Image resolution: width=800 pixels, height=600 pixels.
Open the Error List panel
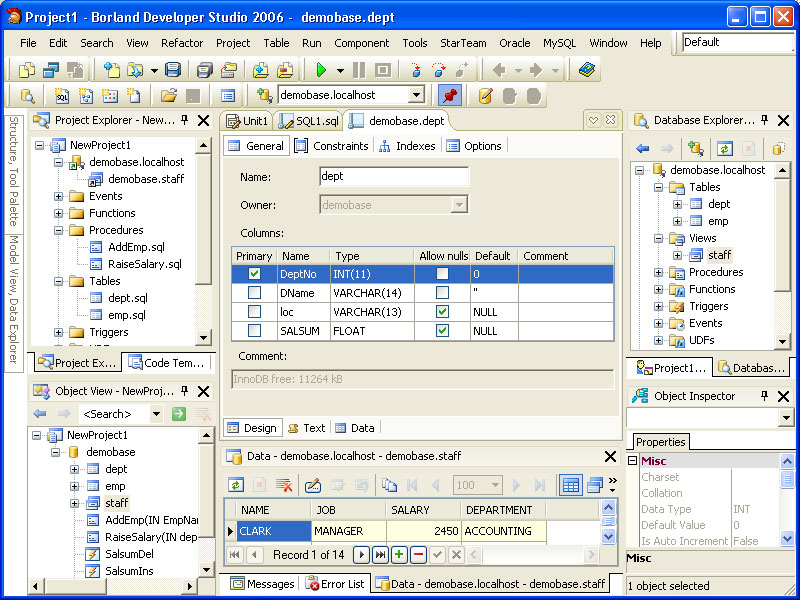(x=338, y=583)
